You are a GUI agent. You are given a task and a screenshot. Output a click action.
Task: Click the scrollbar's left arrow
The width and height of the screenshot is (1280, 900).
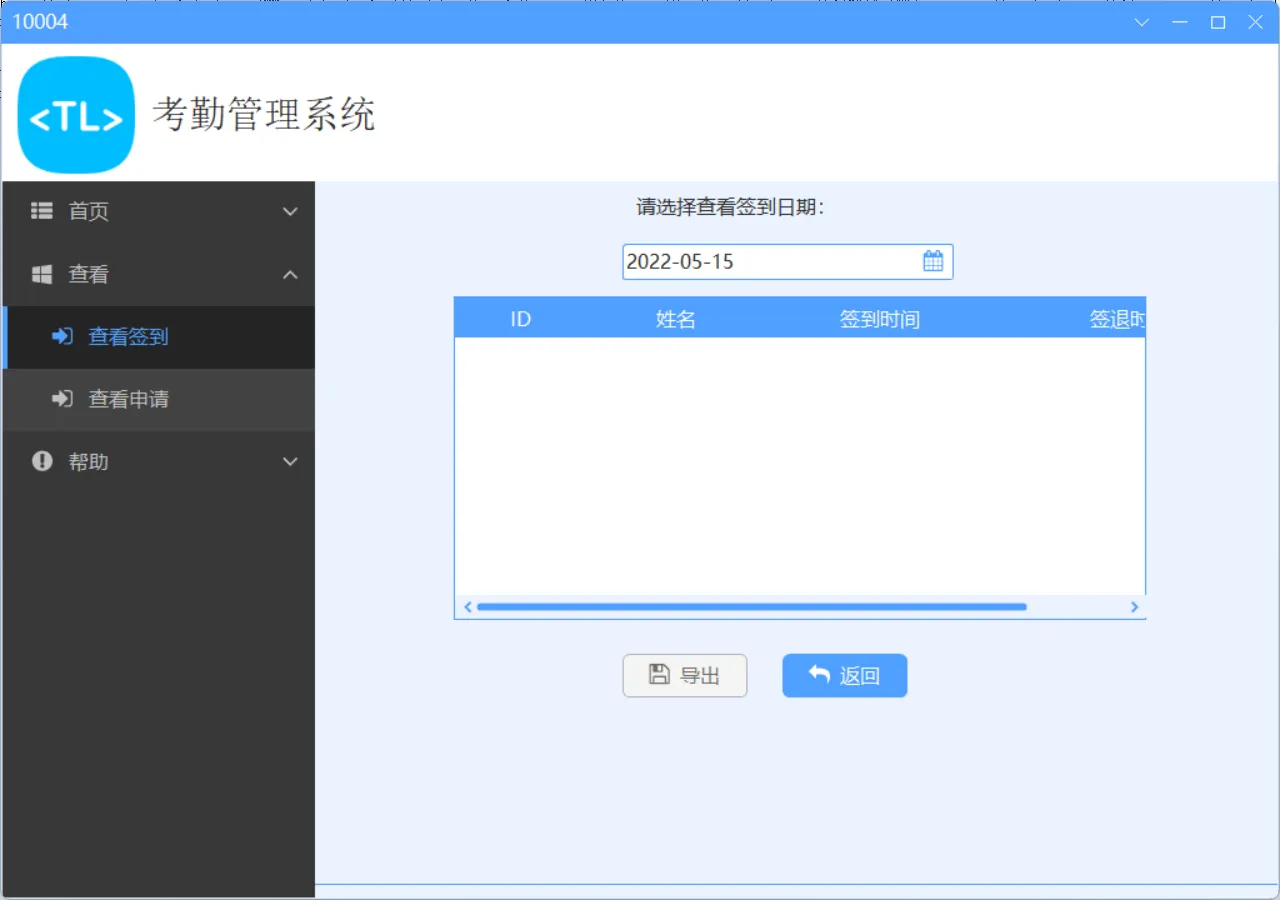(x=467, y=607)
